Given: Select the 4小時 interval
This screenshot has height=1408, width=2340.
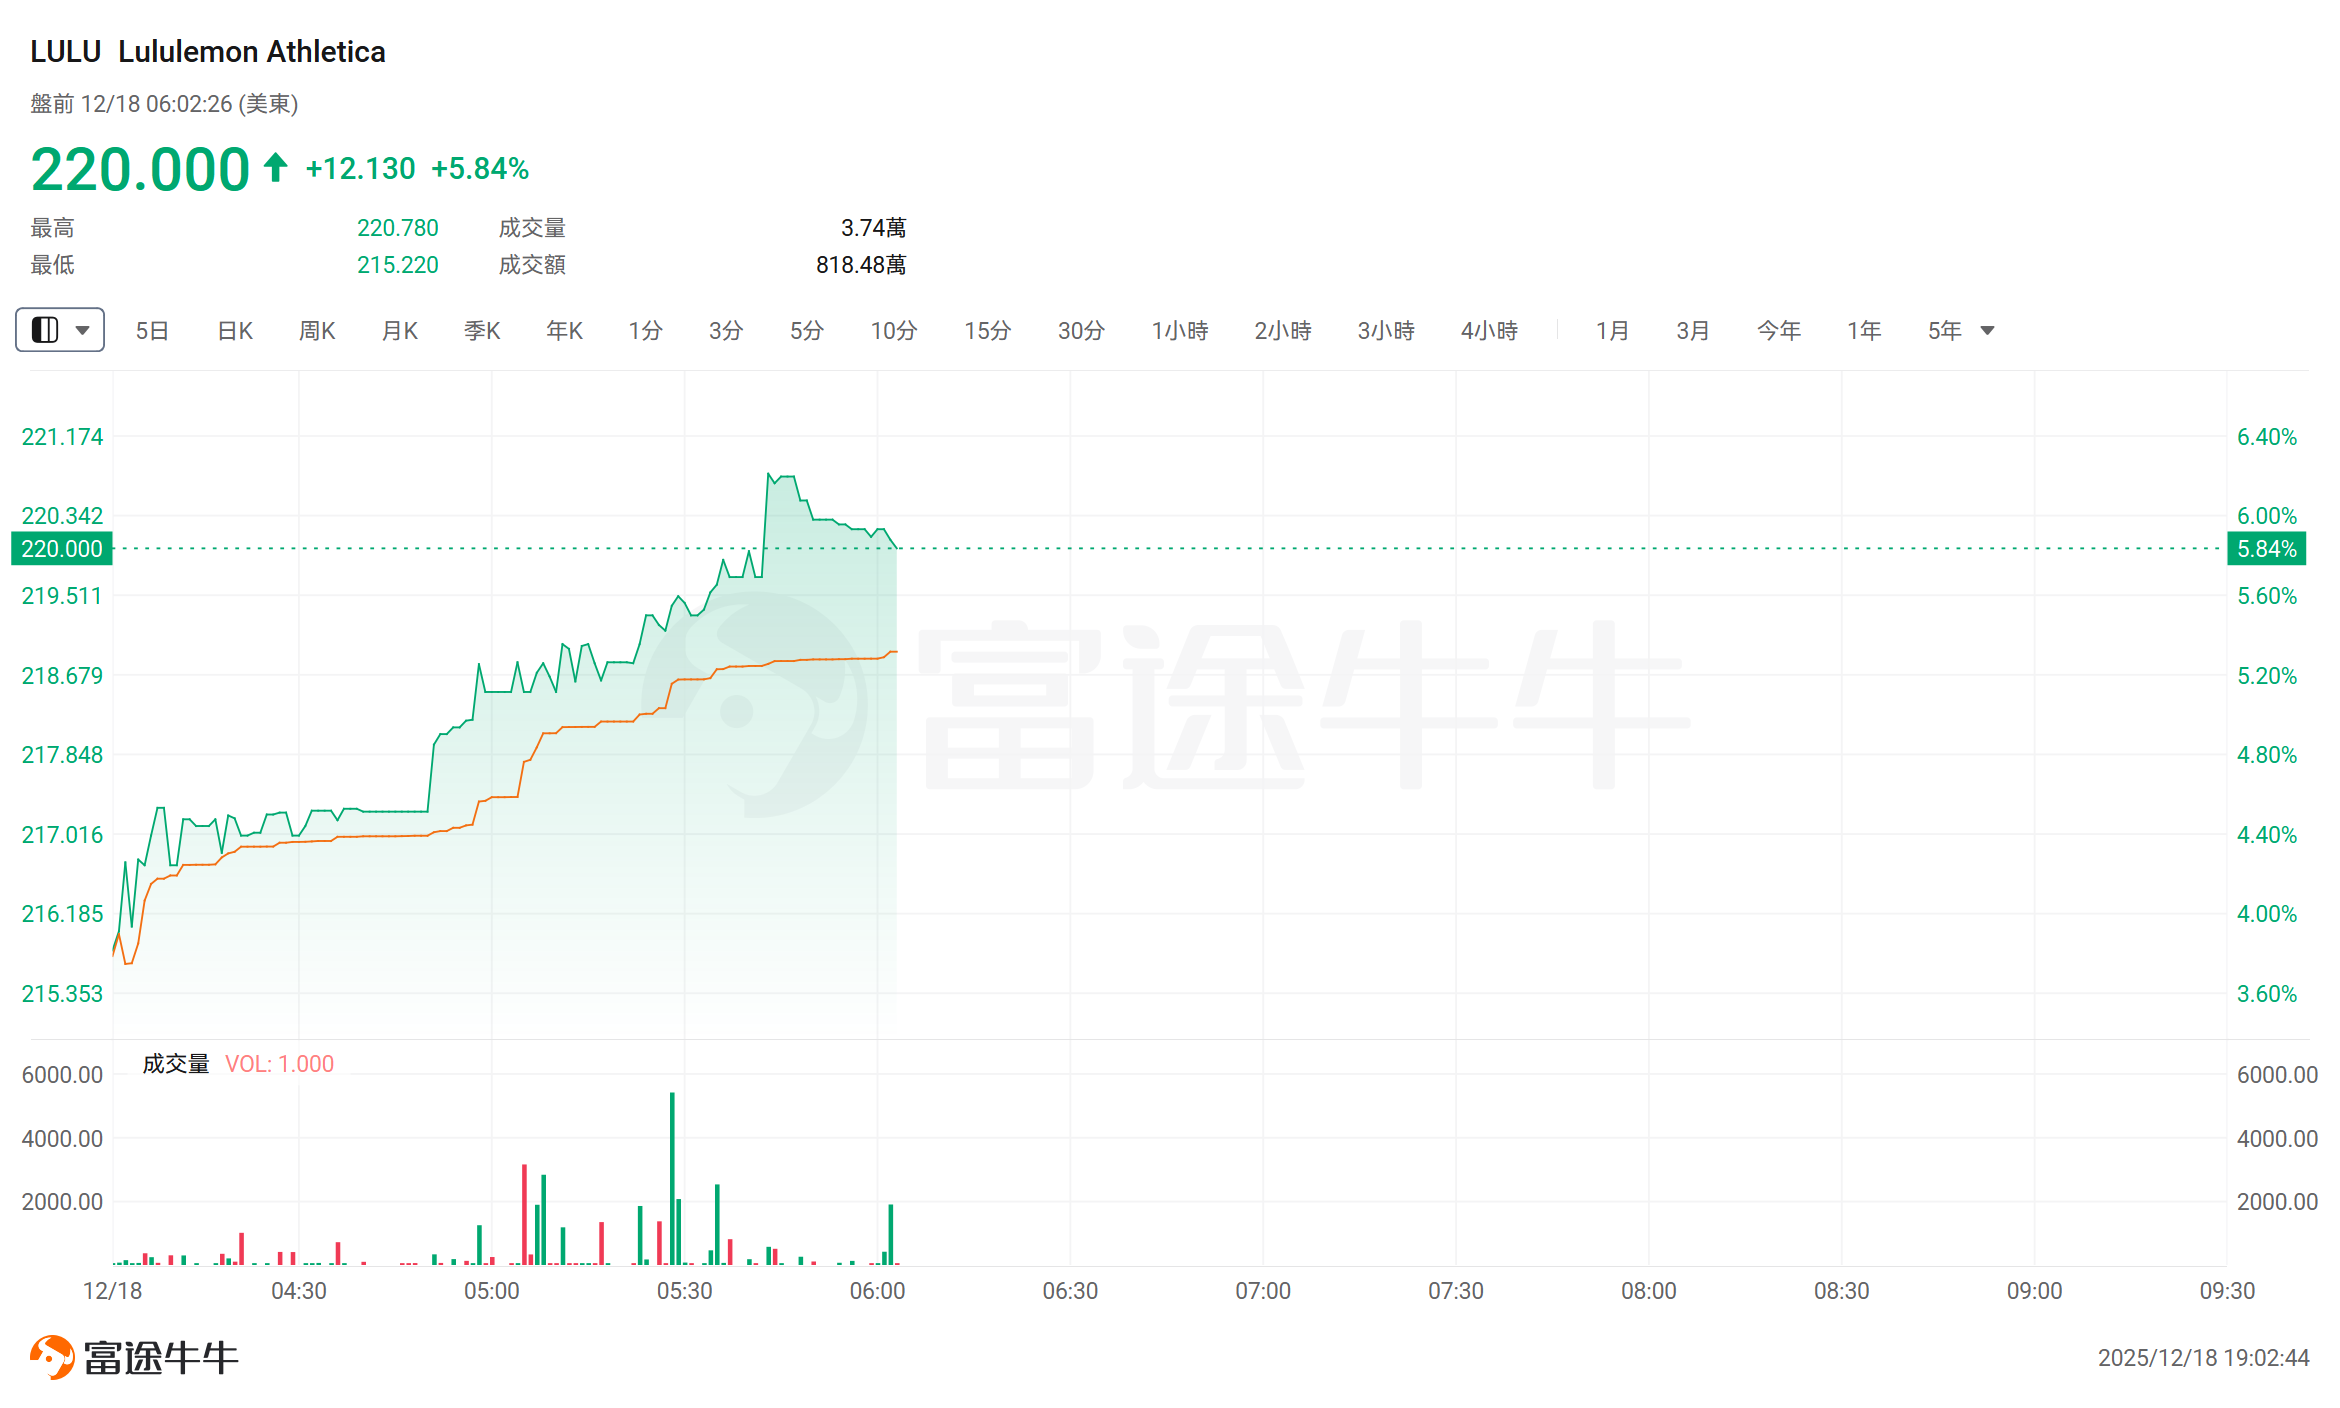Looking at the screenshot, I should 1489,331.
